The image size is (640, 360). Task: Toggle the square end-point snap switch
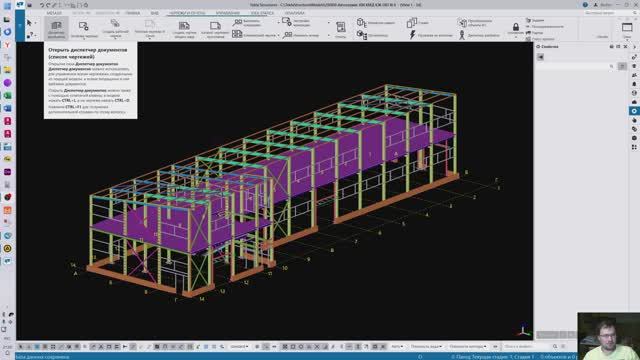pyautogui.click(x=293, y=347)
